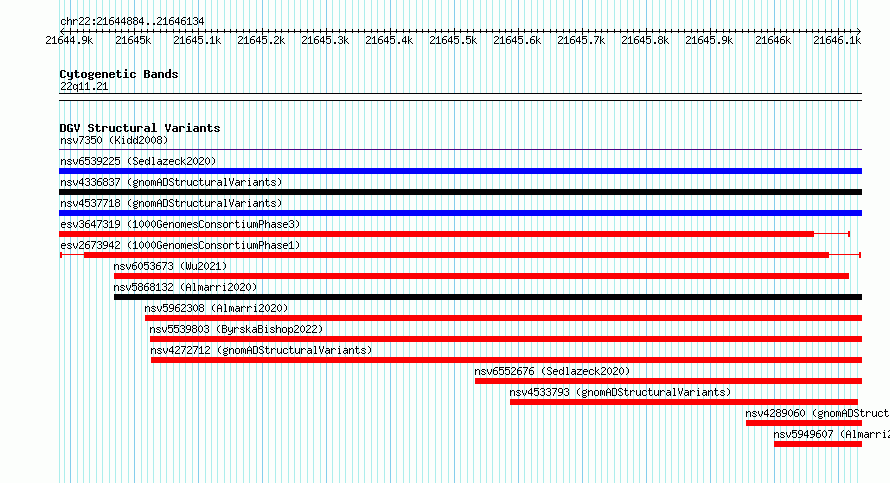Image resolution: width=890 pixels, height=483 pixels.
Task: Select the red nsv5539803 variant bar
Action: click(x=506, y=339)
